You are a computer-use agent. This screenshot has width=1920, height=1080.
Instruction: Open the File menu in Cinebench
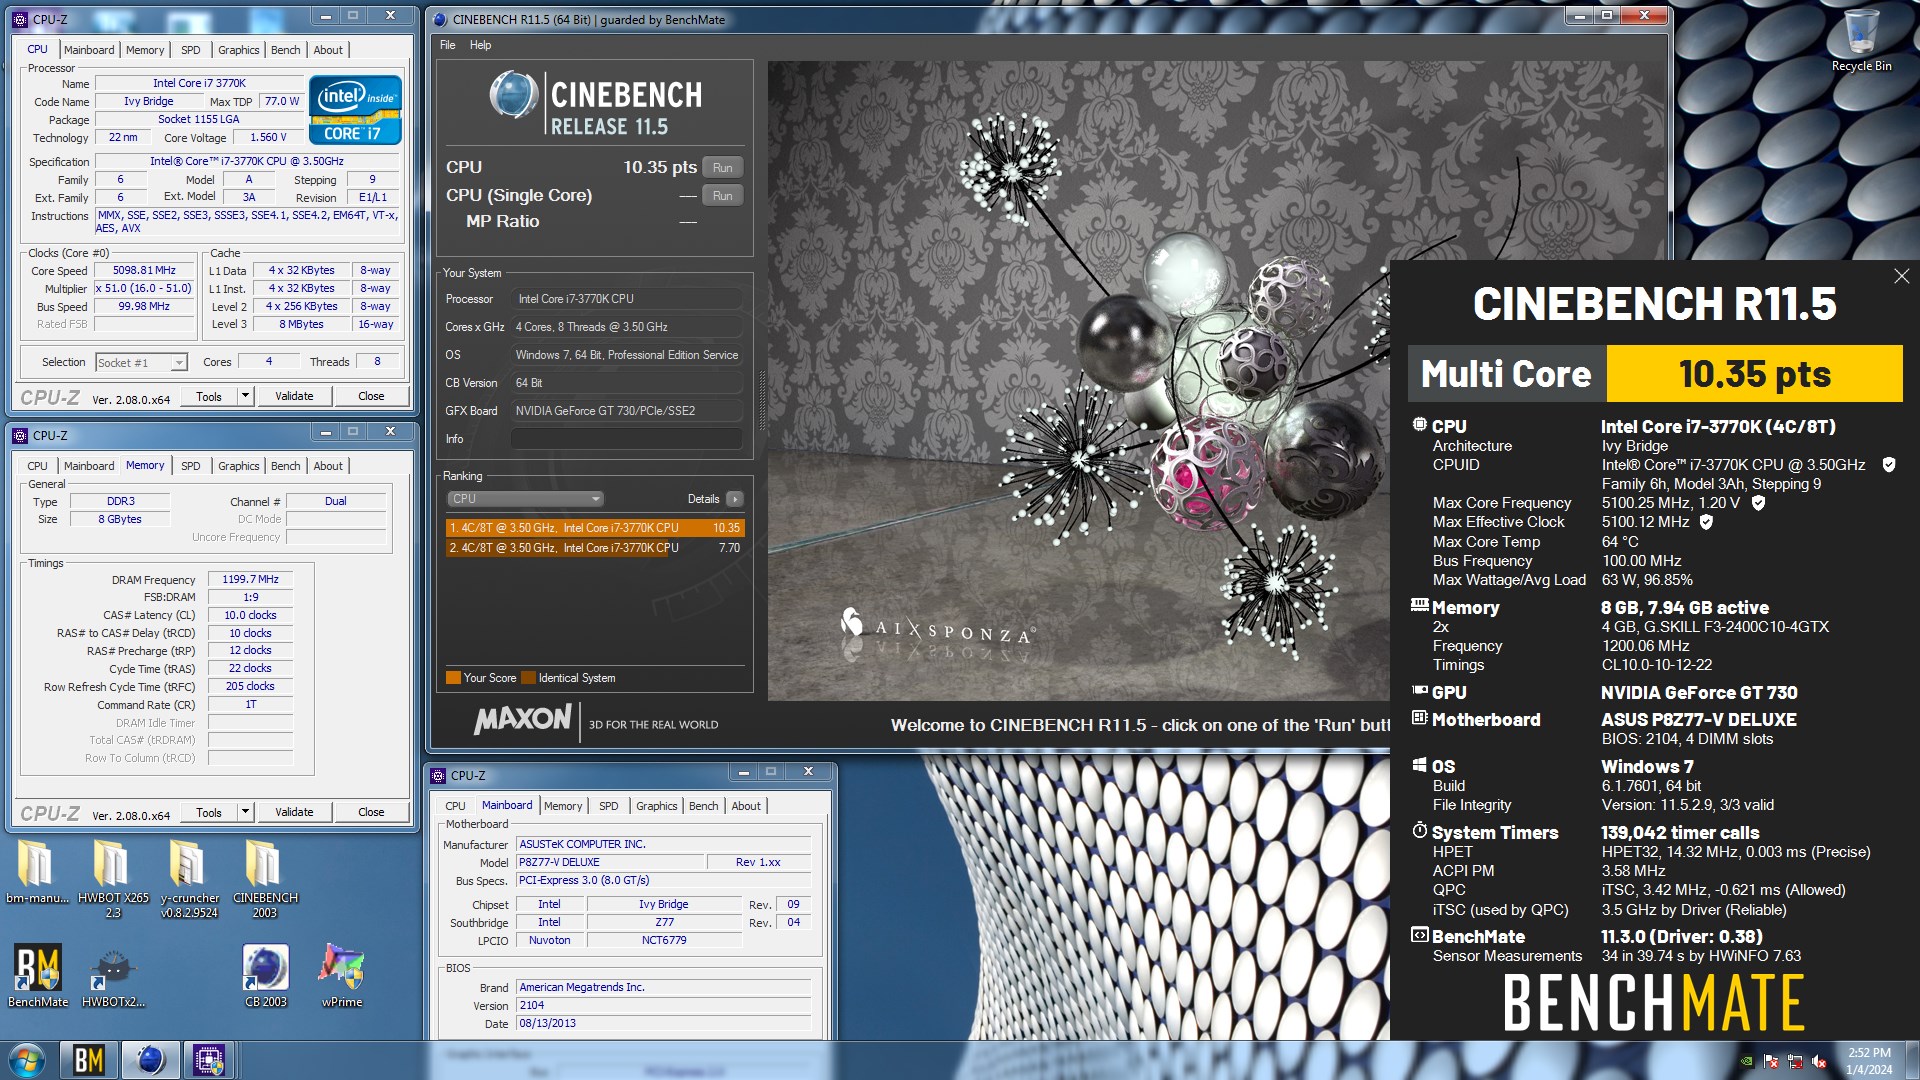tap(447, 45)
